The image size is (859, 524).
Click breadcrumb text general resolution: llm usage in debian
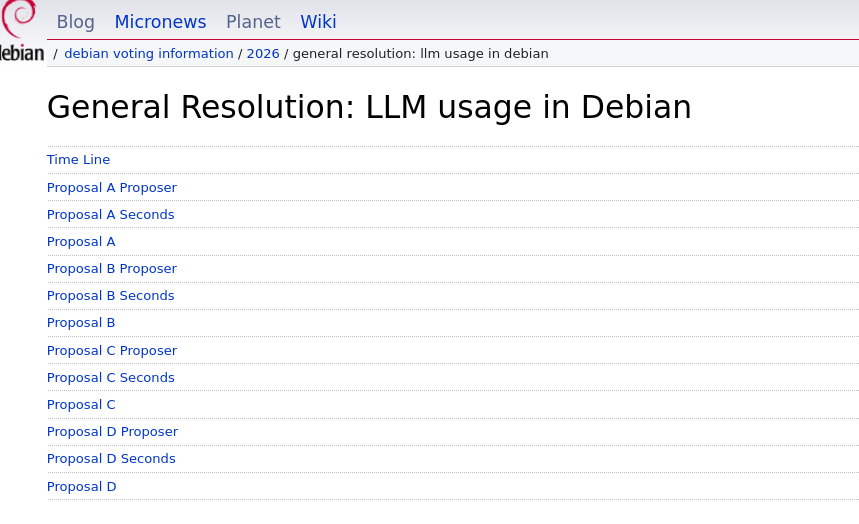[x=421, y=54]
